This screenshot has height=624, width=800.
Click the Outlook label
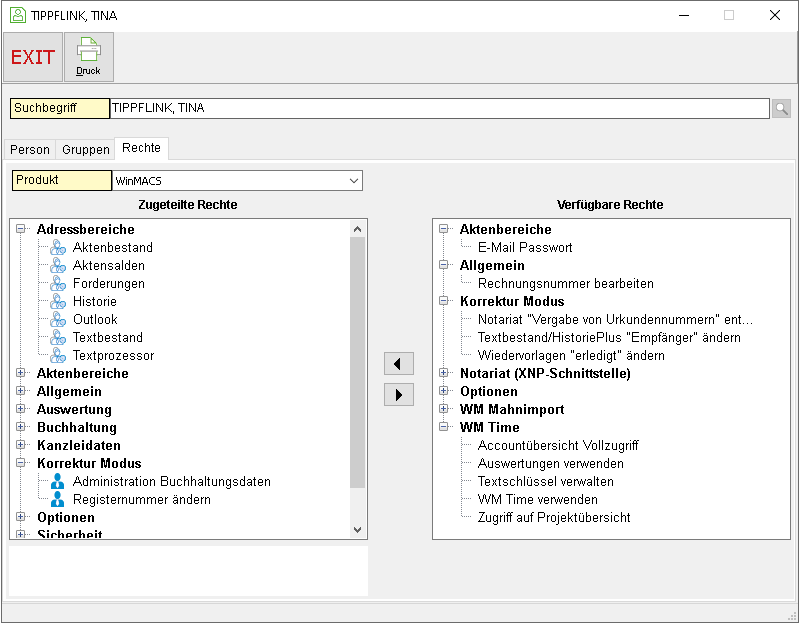[x=95, y=319]
